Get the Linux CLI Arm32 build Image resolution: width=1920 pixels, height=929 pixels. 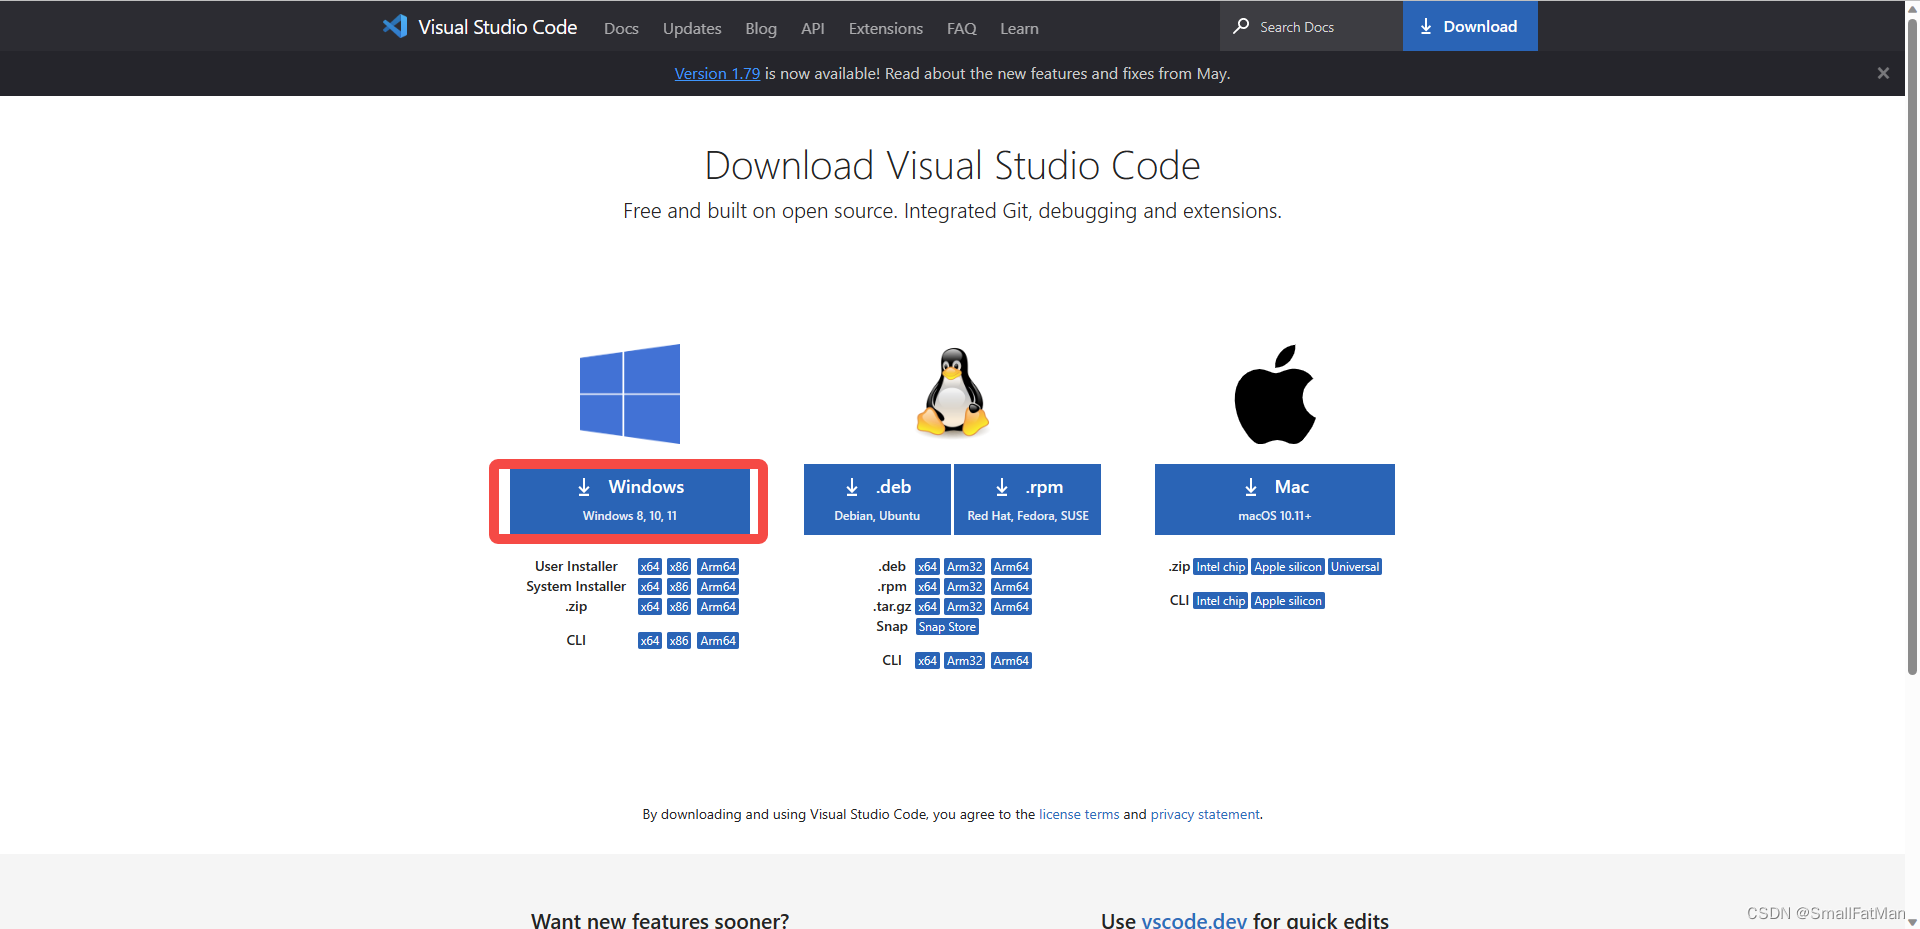pyautogui.click(x=965, y=661)
